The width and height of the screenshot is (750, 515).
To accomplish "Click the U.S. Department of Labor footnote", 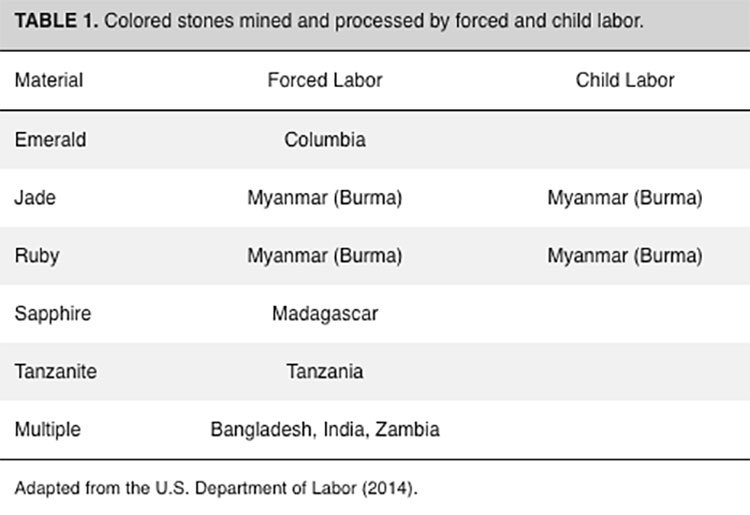I will click(216, 488).
